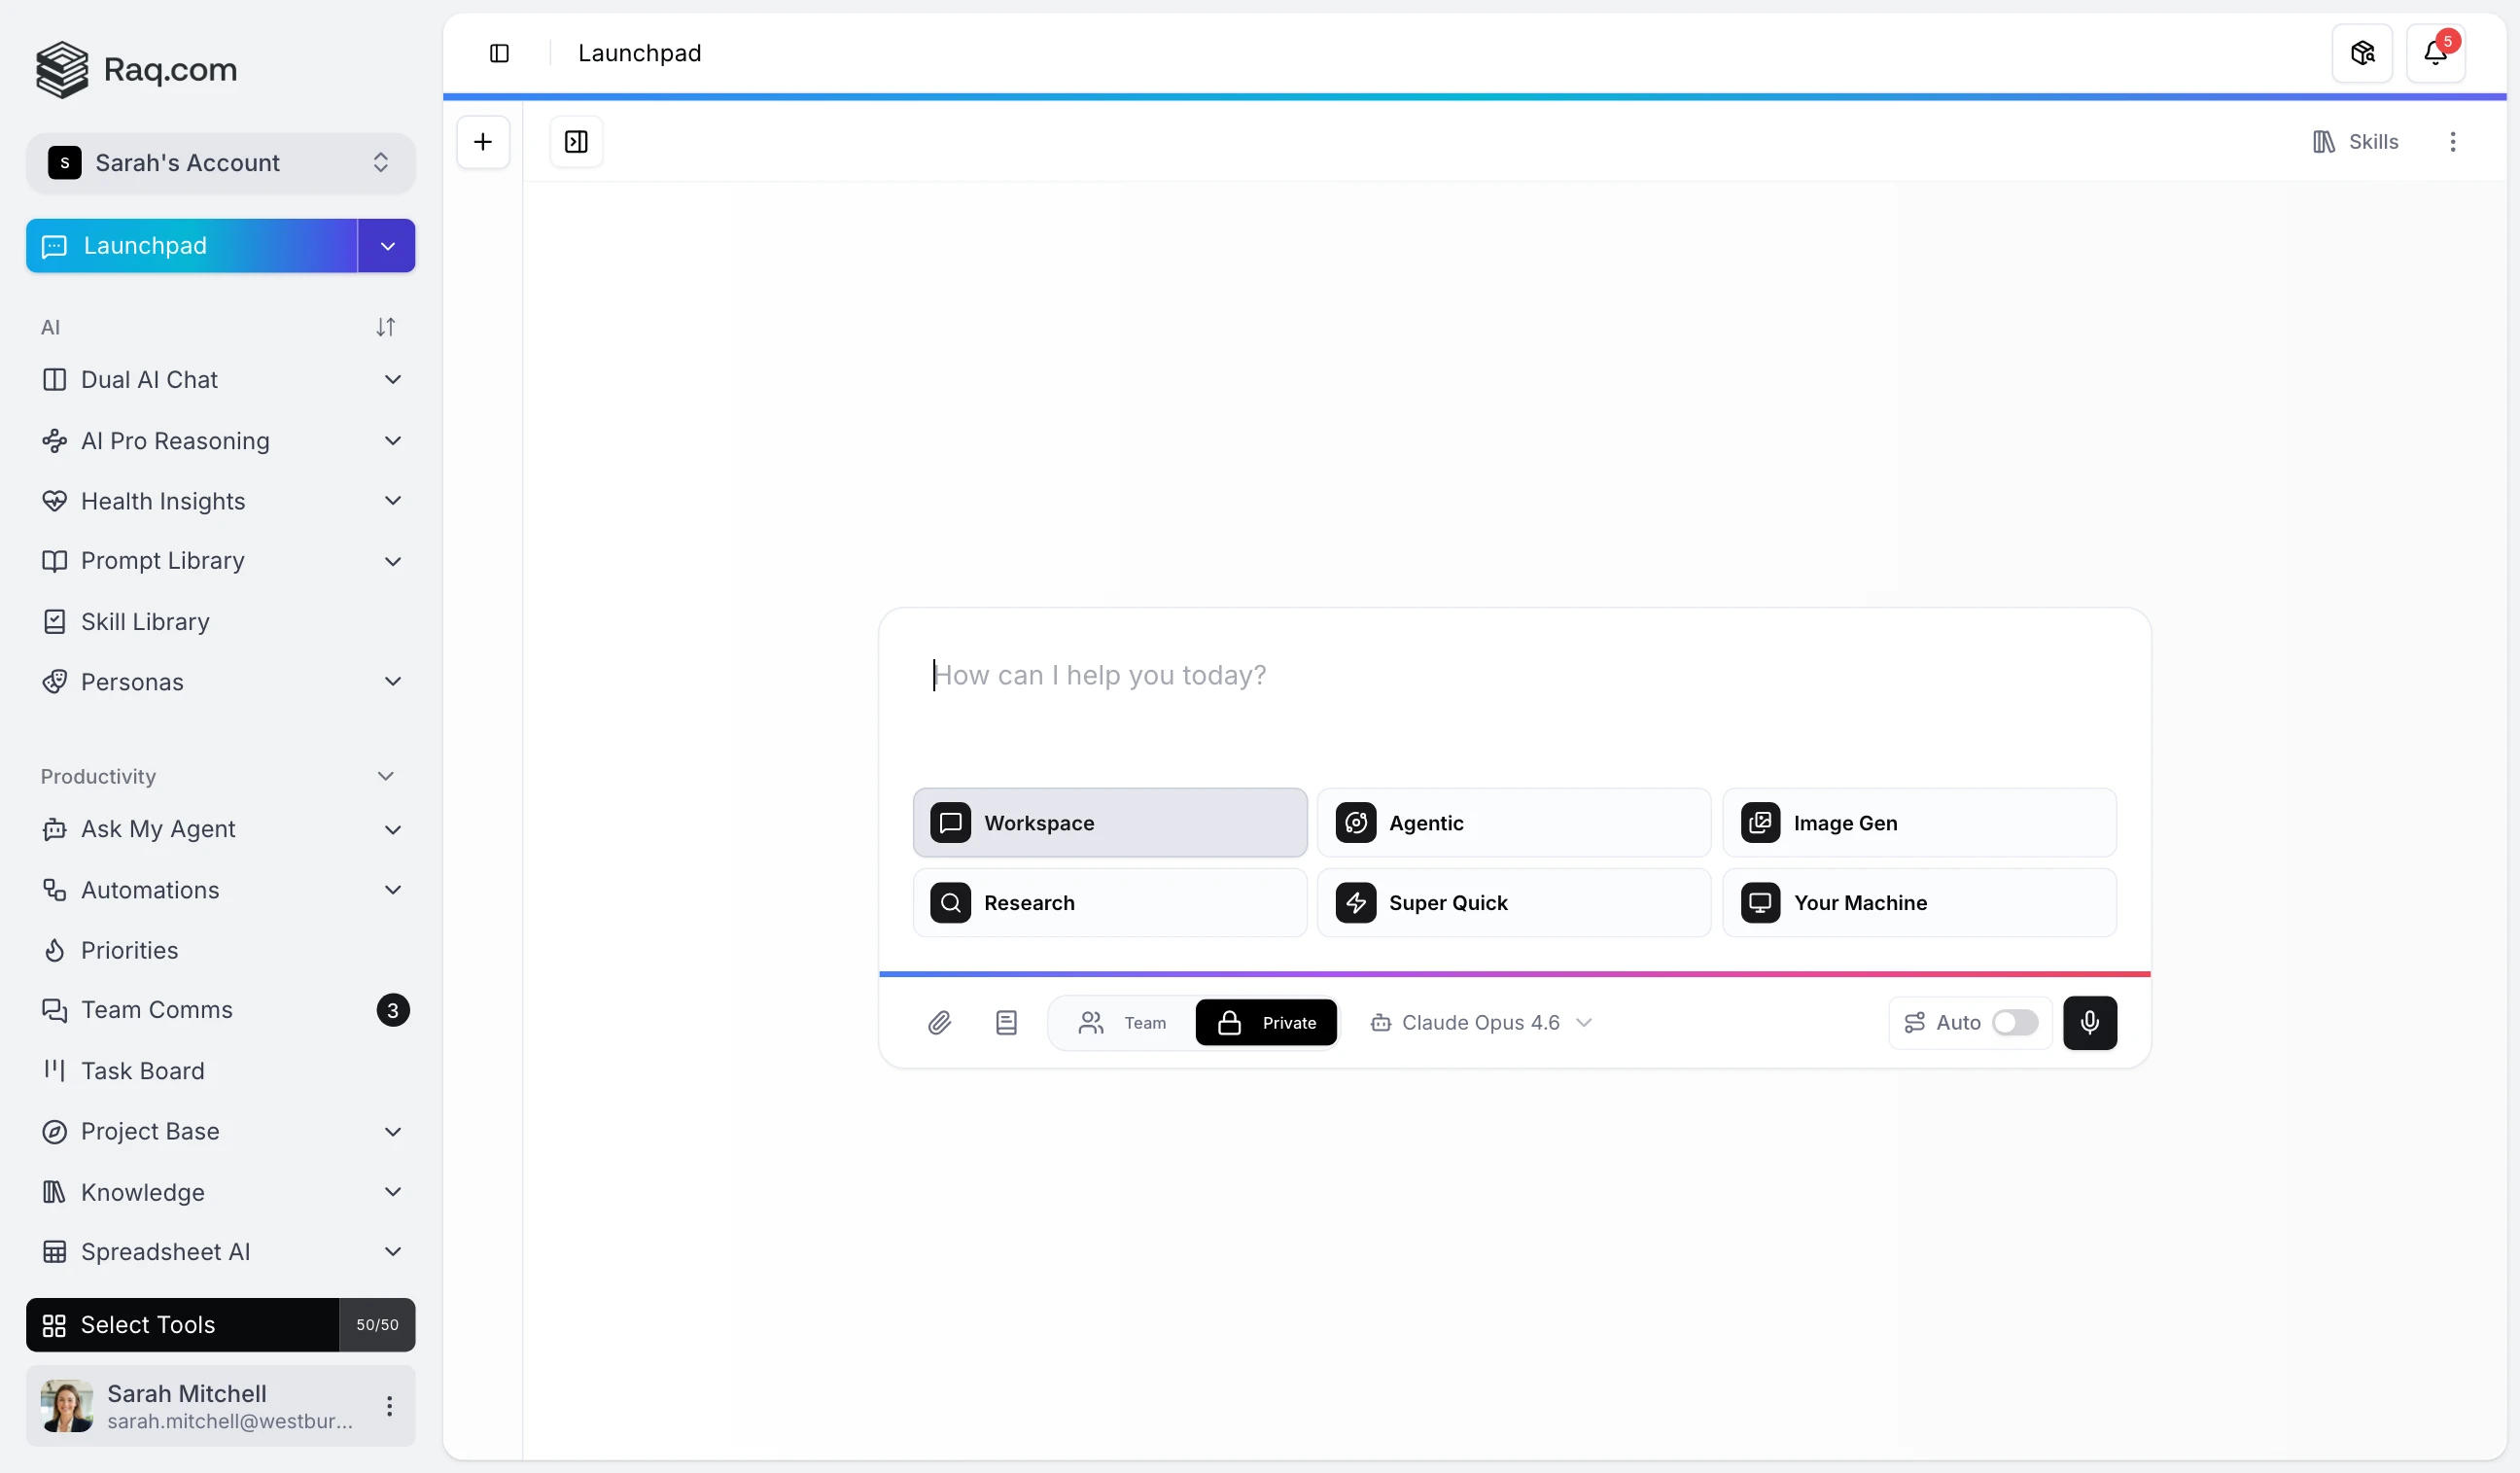Screen dimensions: 2520x1473
Task: Expand the Sarah's Account switcher
Action: pos(220,163)
